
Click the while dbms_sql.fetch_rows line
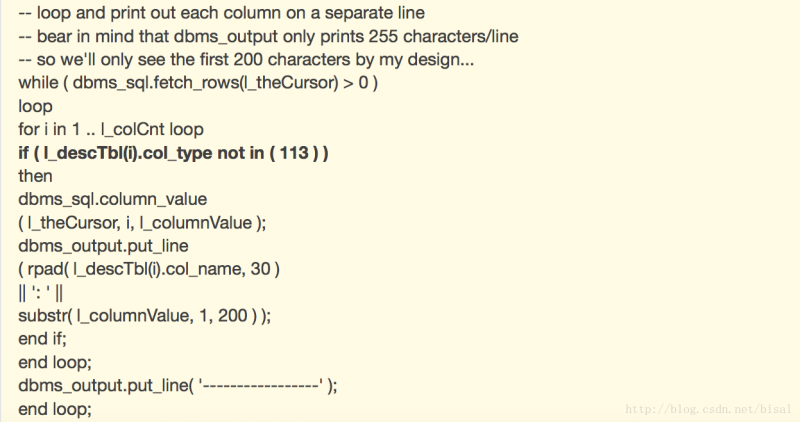pyautogui.click(x=197, y=83)
